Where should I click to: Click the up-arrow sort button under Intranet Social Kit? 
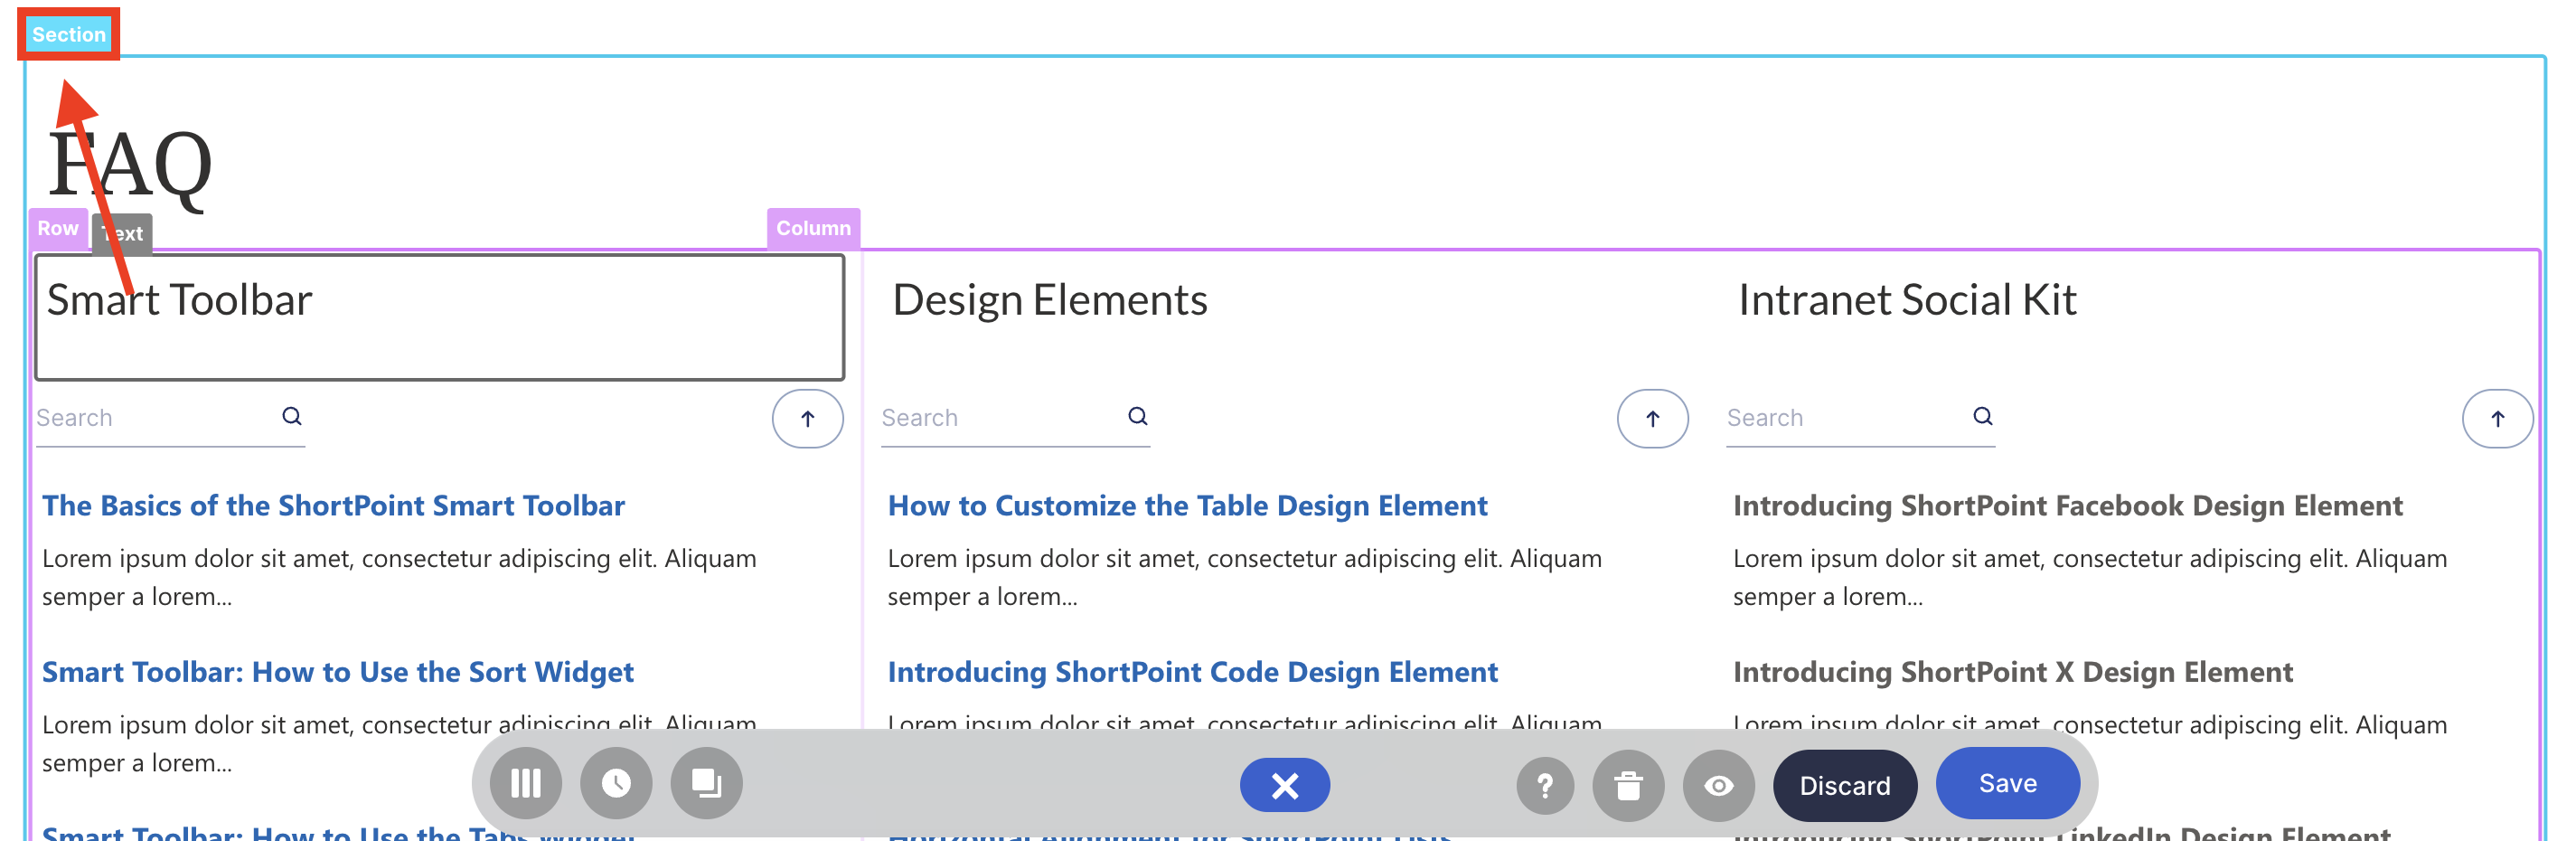pos(2498,419)
